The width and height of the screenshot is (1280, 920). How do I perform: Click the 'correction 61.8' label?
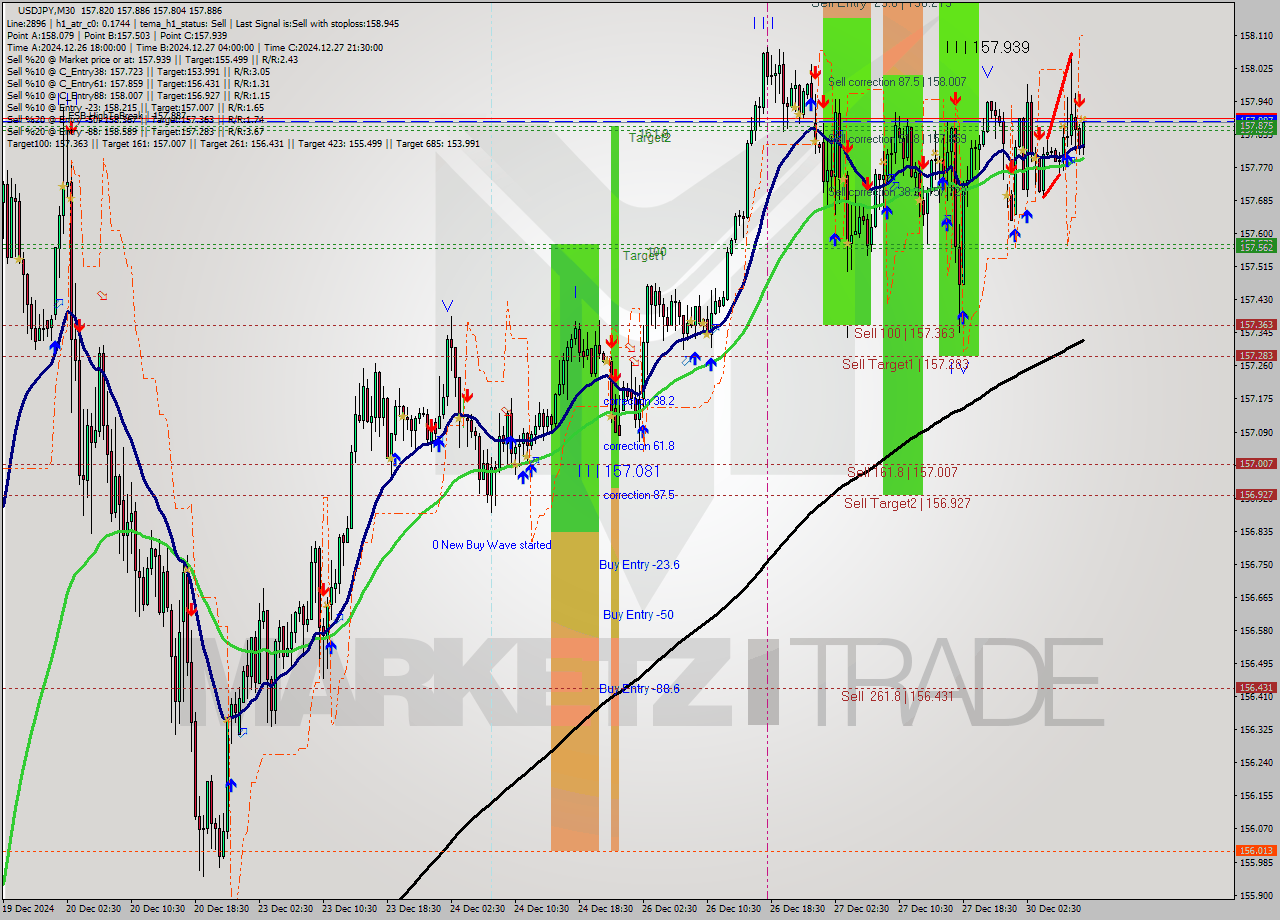[x=639, y=446]
